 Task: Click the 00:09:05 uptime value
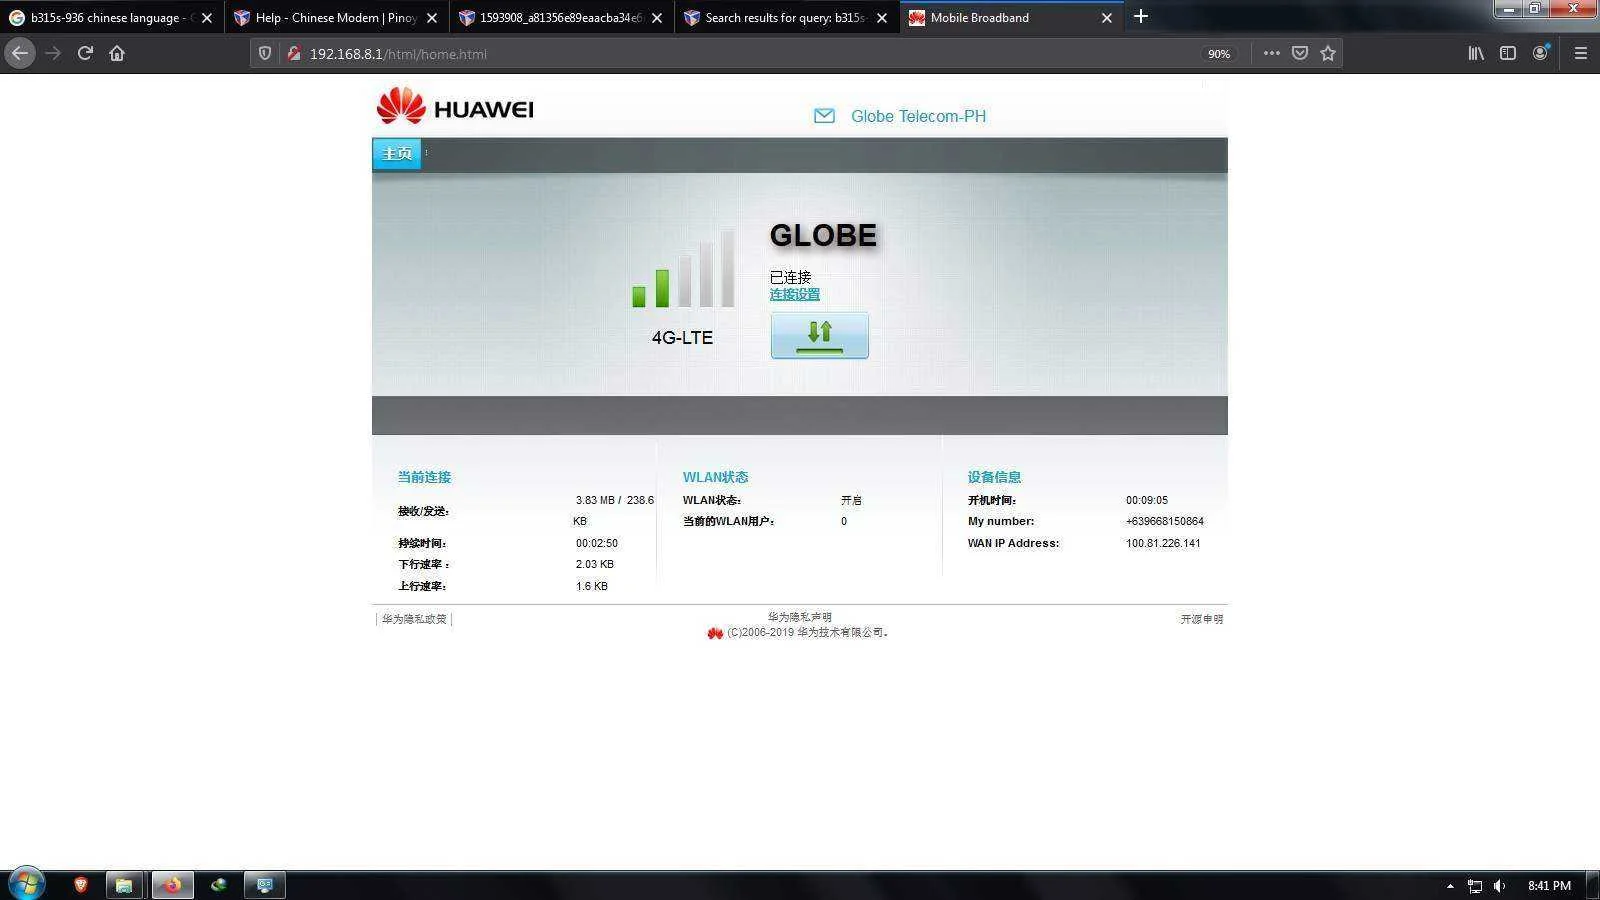[x=1146, y=500]
